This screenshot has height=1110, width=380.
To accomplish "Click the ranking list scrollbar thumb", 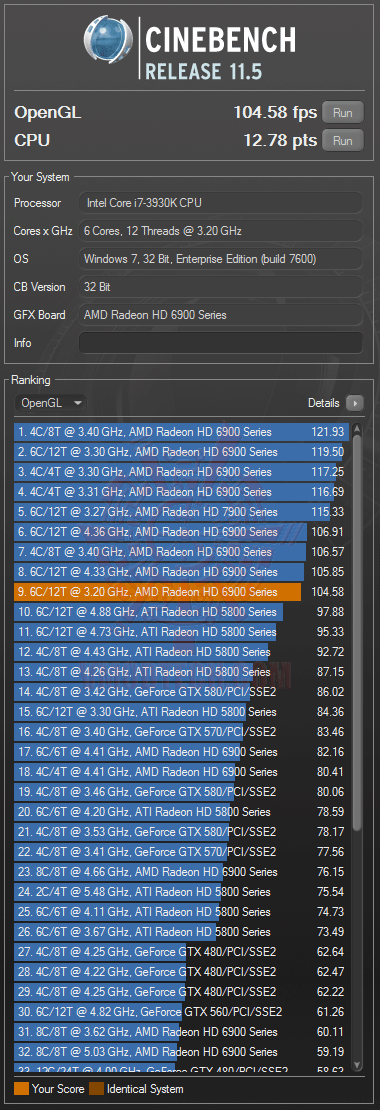I will tap(357, 634).
